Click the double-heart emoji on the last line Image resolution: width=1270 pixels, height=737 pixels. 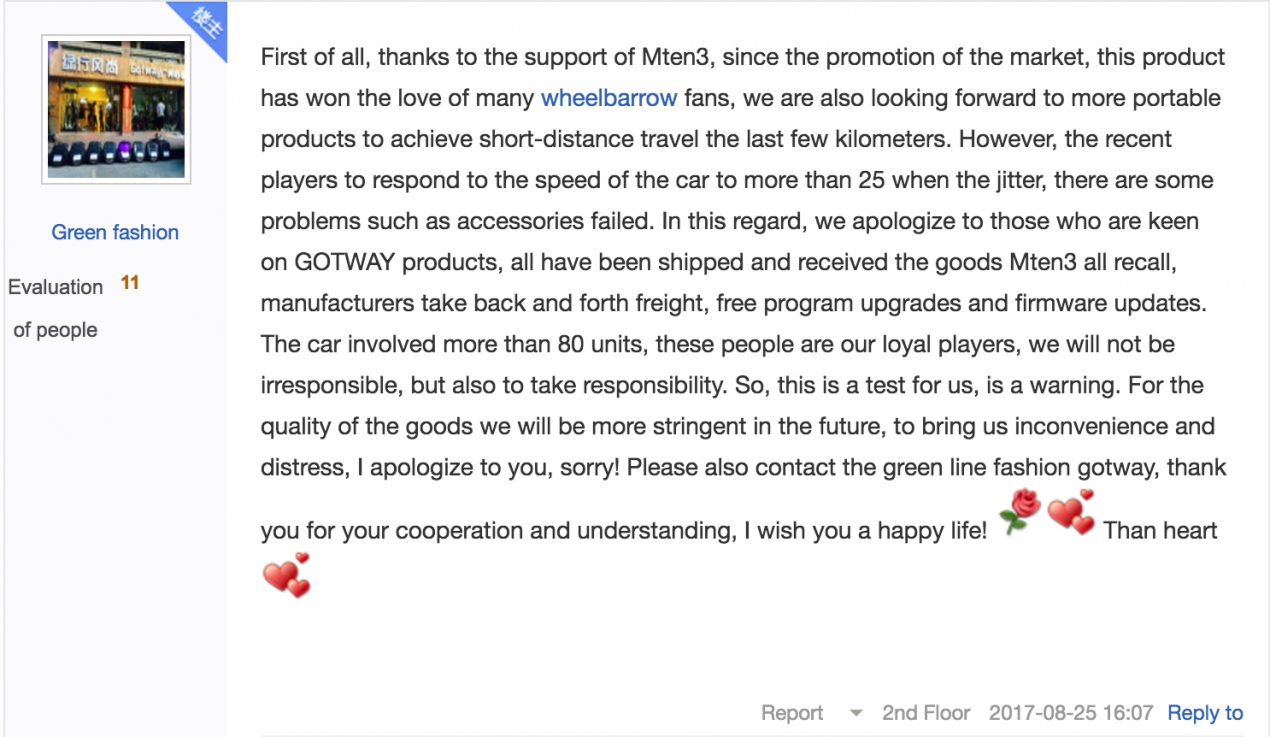(287, 575)
